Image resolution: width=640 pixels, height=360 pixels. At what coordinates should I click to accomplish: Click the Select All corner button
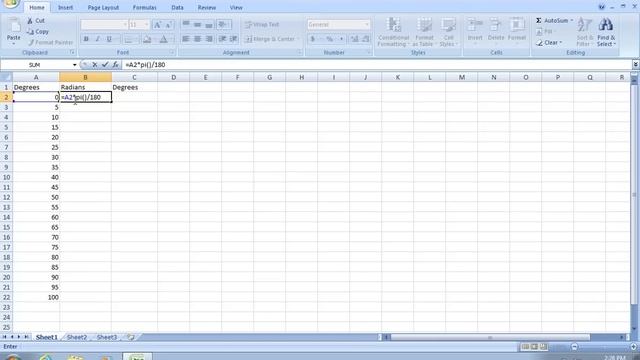click(6, 77)
